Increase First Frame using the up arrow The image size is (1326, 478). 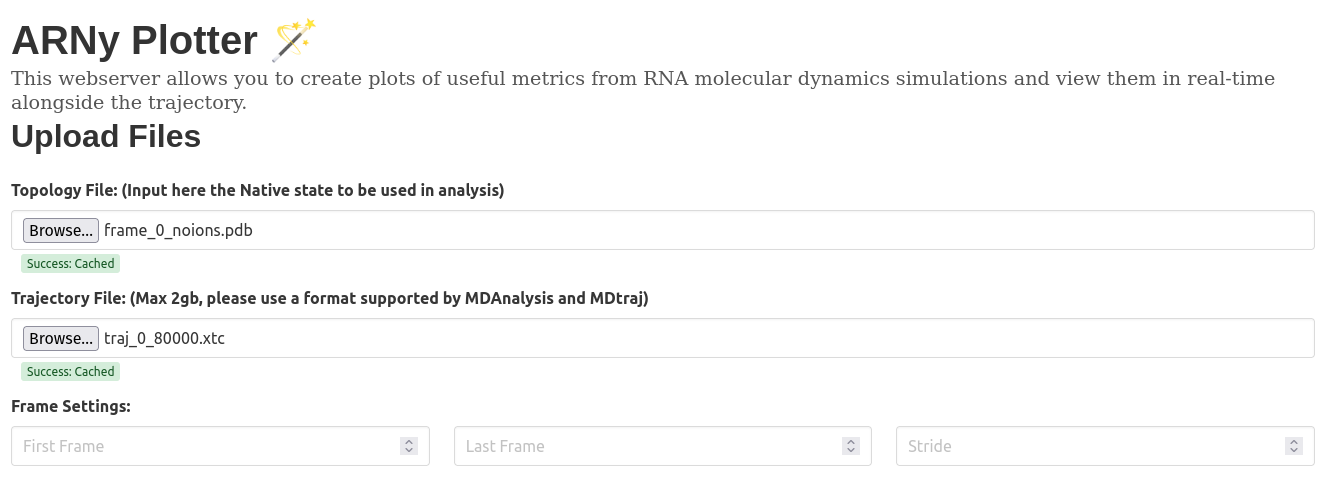(x=408, y=442)
